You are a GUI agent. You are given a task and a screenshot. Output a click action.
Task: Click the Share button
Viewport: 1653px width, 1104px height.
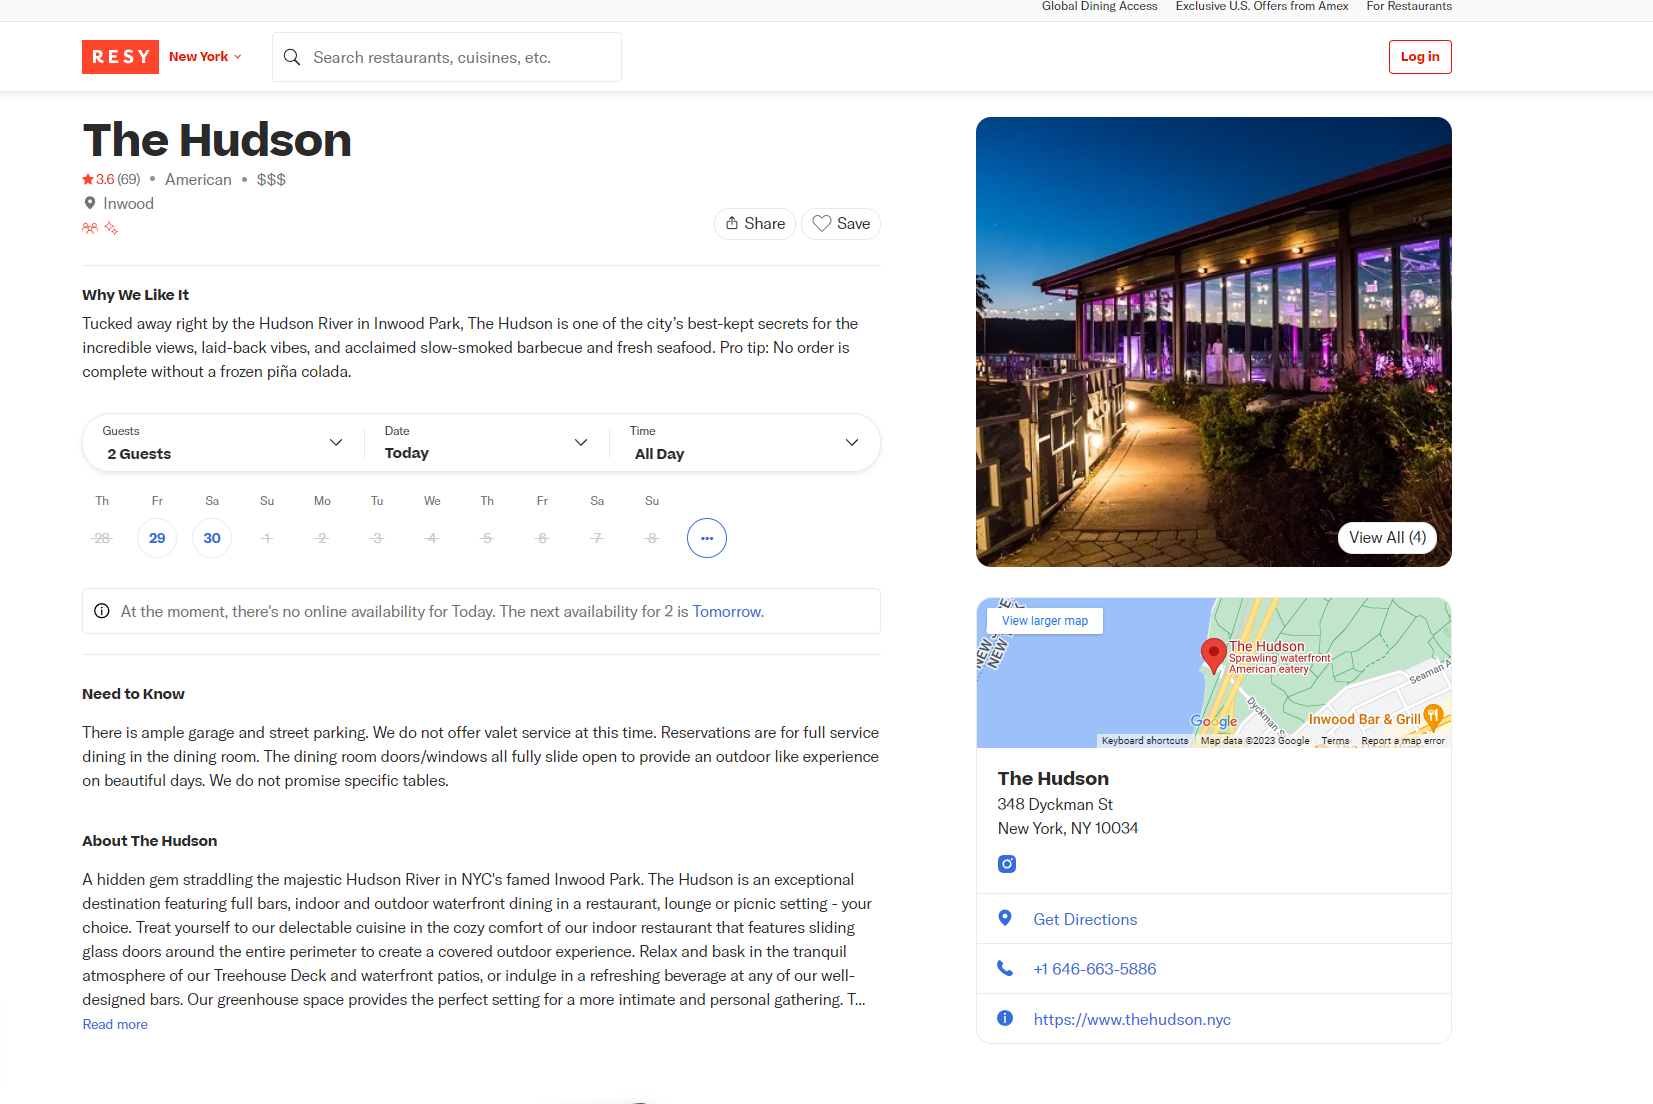[x=755, y=223]
